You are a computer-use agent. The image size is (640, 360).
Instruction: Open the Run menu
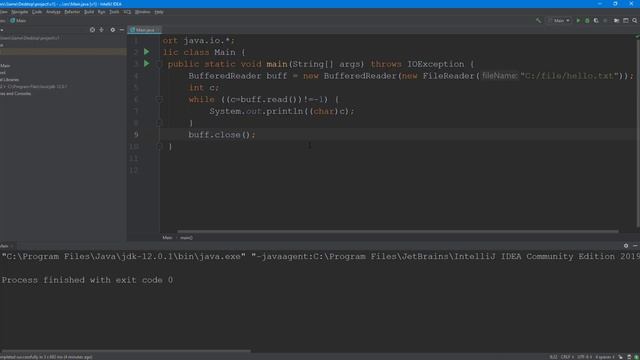(x=102, y=12)
